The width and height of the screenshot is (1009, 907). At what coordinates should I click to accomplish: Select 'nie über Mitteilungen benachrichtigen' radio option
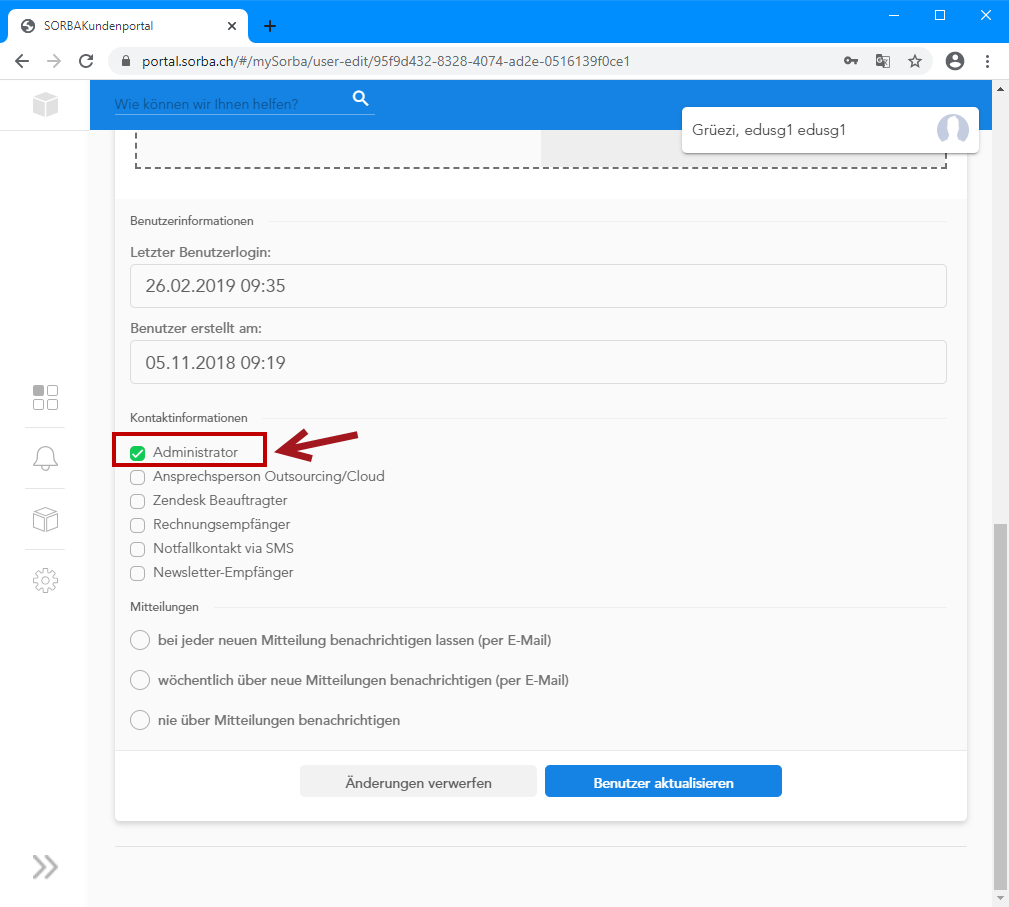(x=140, y=720)
